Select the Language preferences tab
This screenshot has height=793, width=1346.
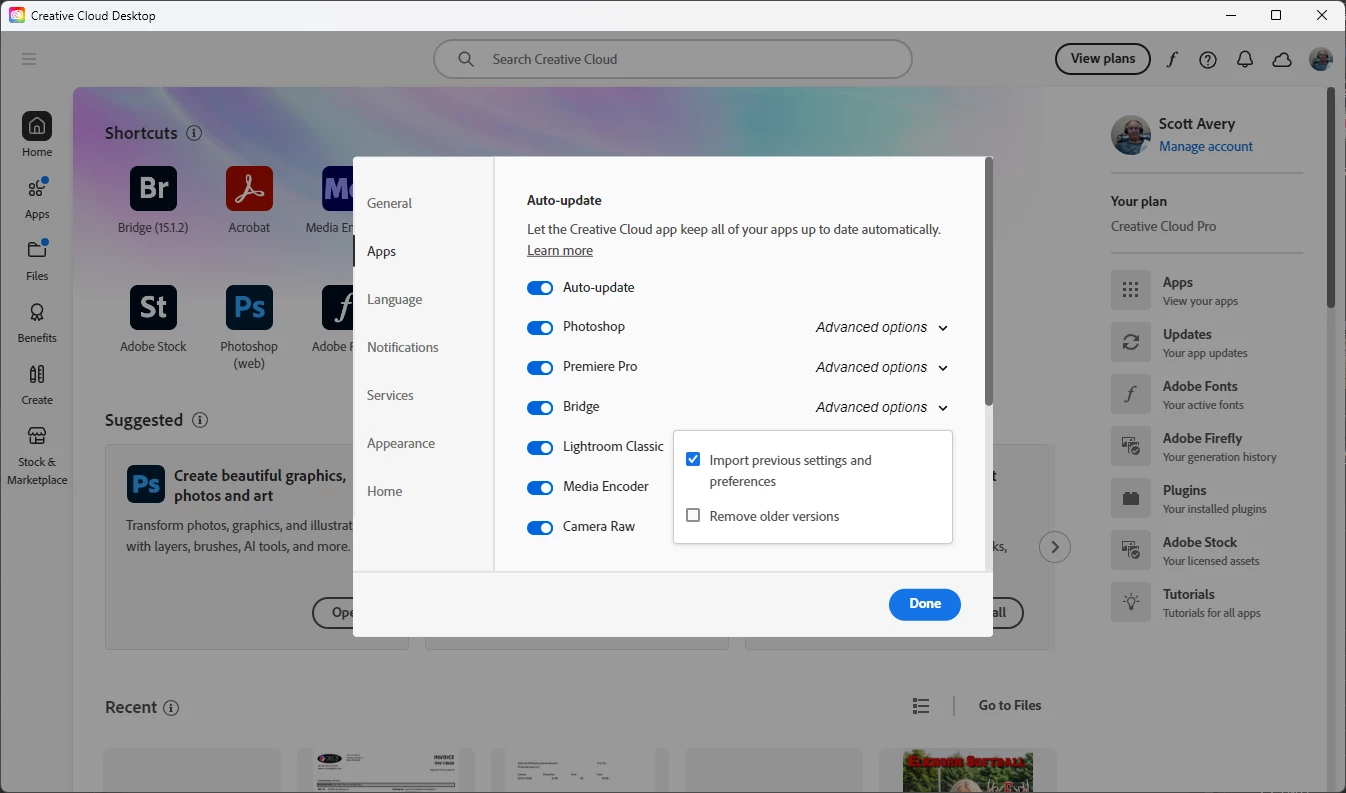coord(394,299)
